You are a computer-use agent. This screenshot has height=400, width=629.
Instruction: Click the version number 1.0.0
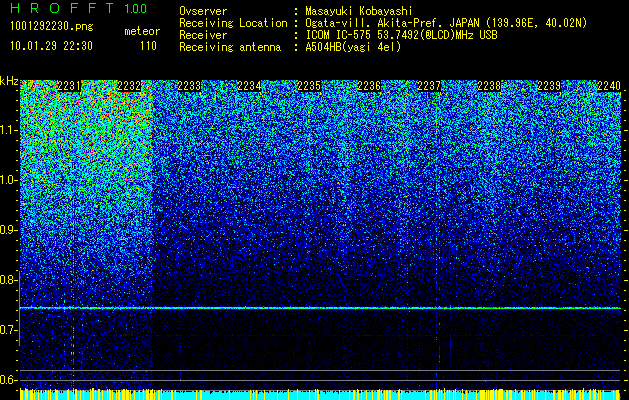(x=135, y=9)
